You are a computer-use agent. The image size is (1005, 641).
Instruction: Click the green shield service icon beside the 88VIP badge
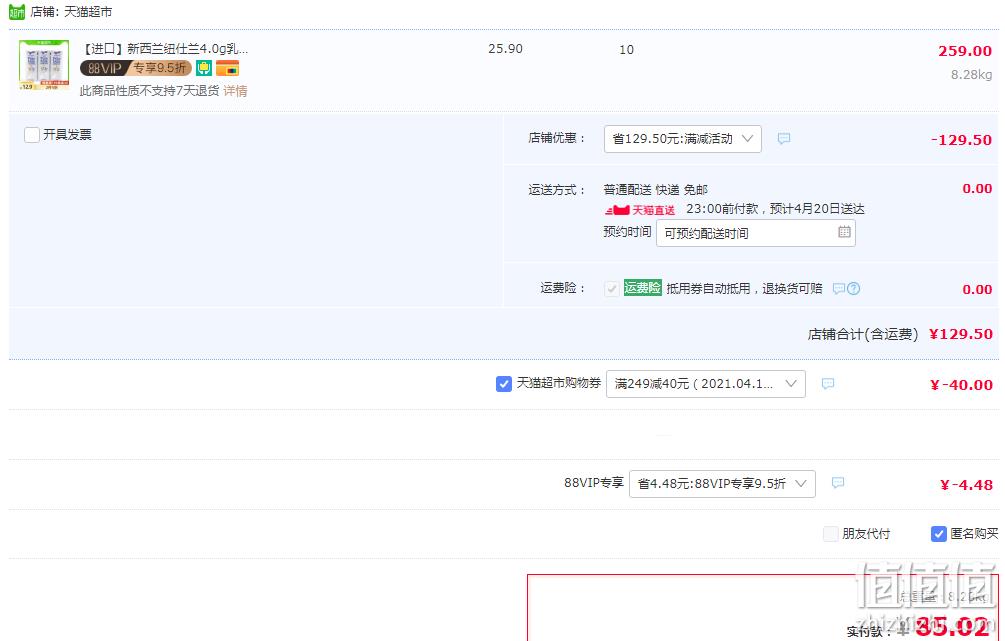pyautogui.click(x=204, y=68)
